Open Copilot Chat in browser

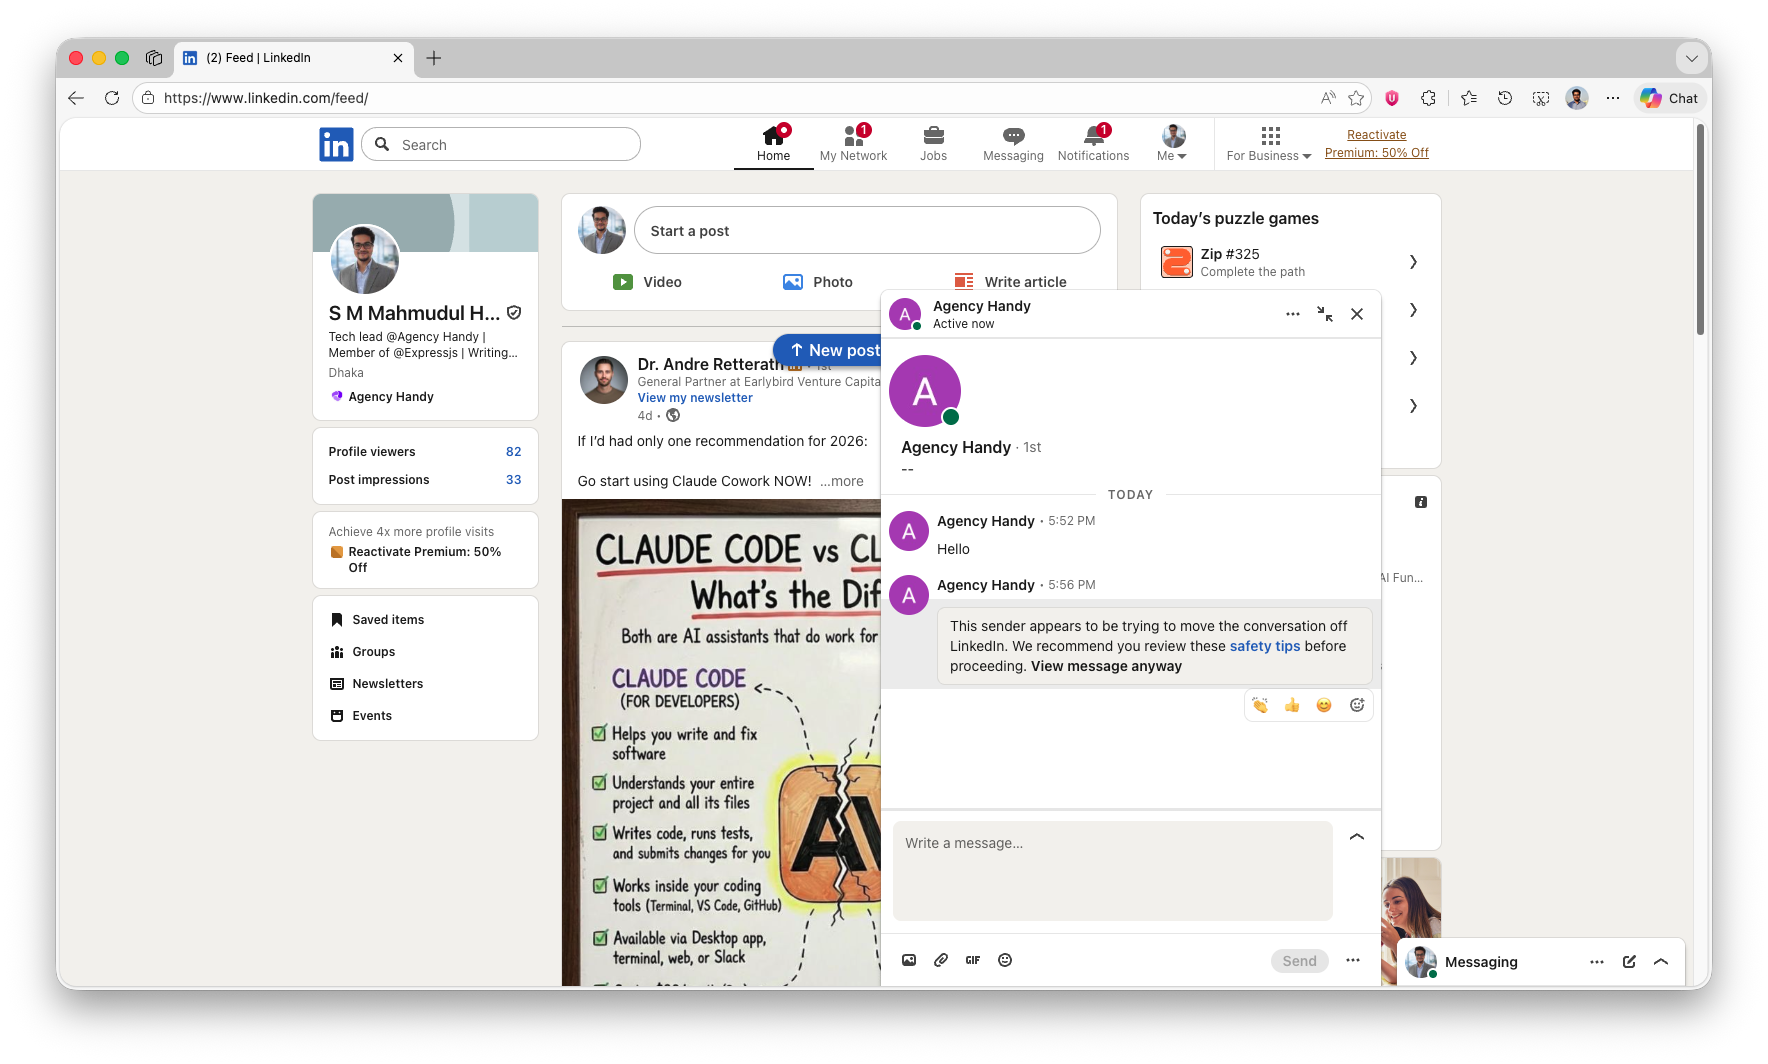(1669, 98)
